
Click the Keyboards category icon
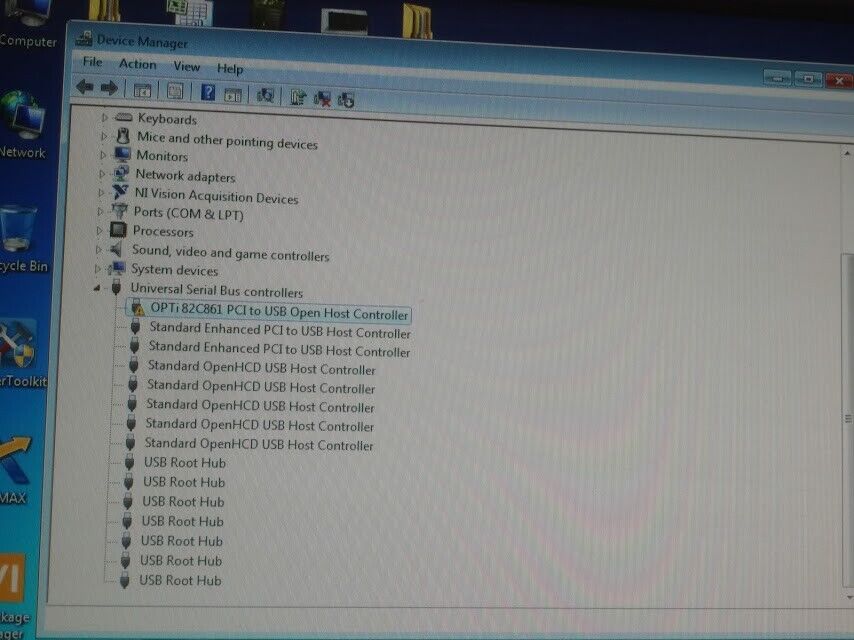[x=124, y=117]
